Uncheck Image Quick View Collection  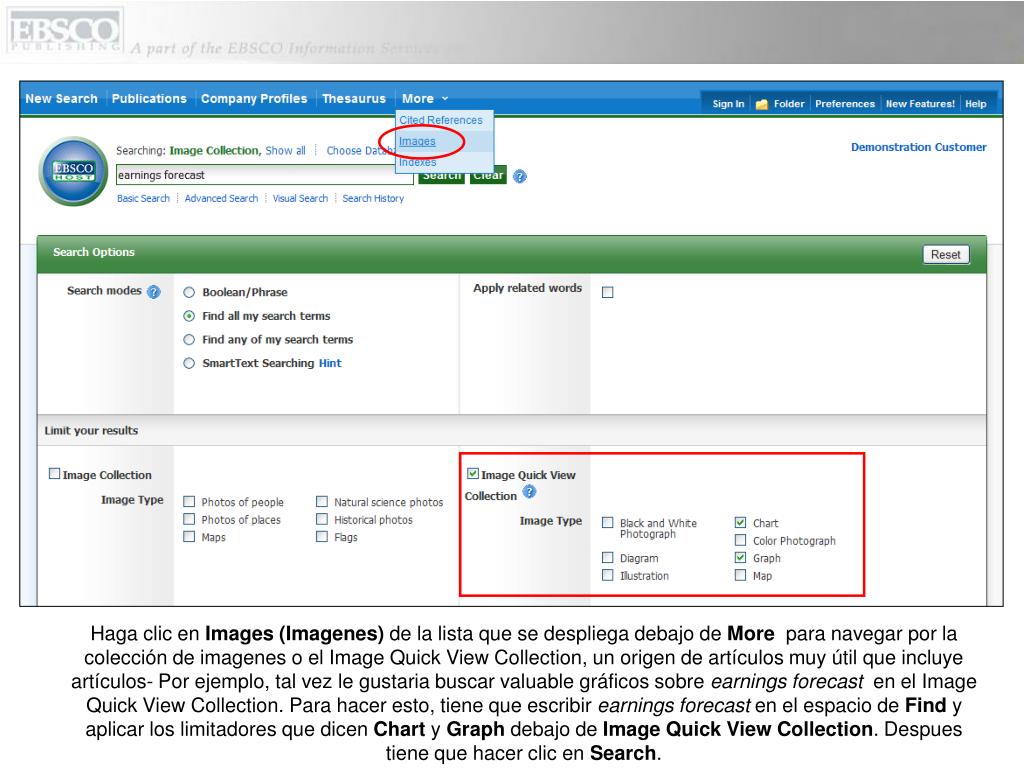(x=473, y=473)
